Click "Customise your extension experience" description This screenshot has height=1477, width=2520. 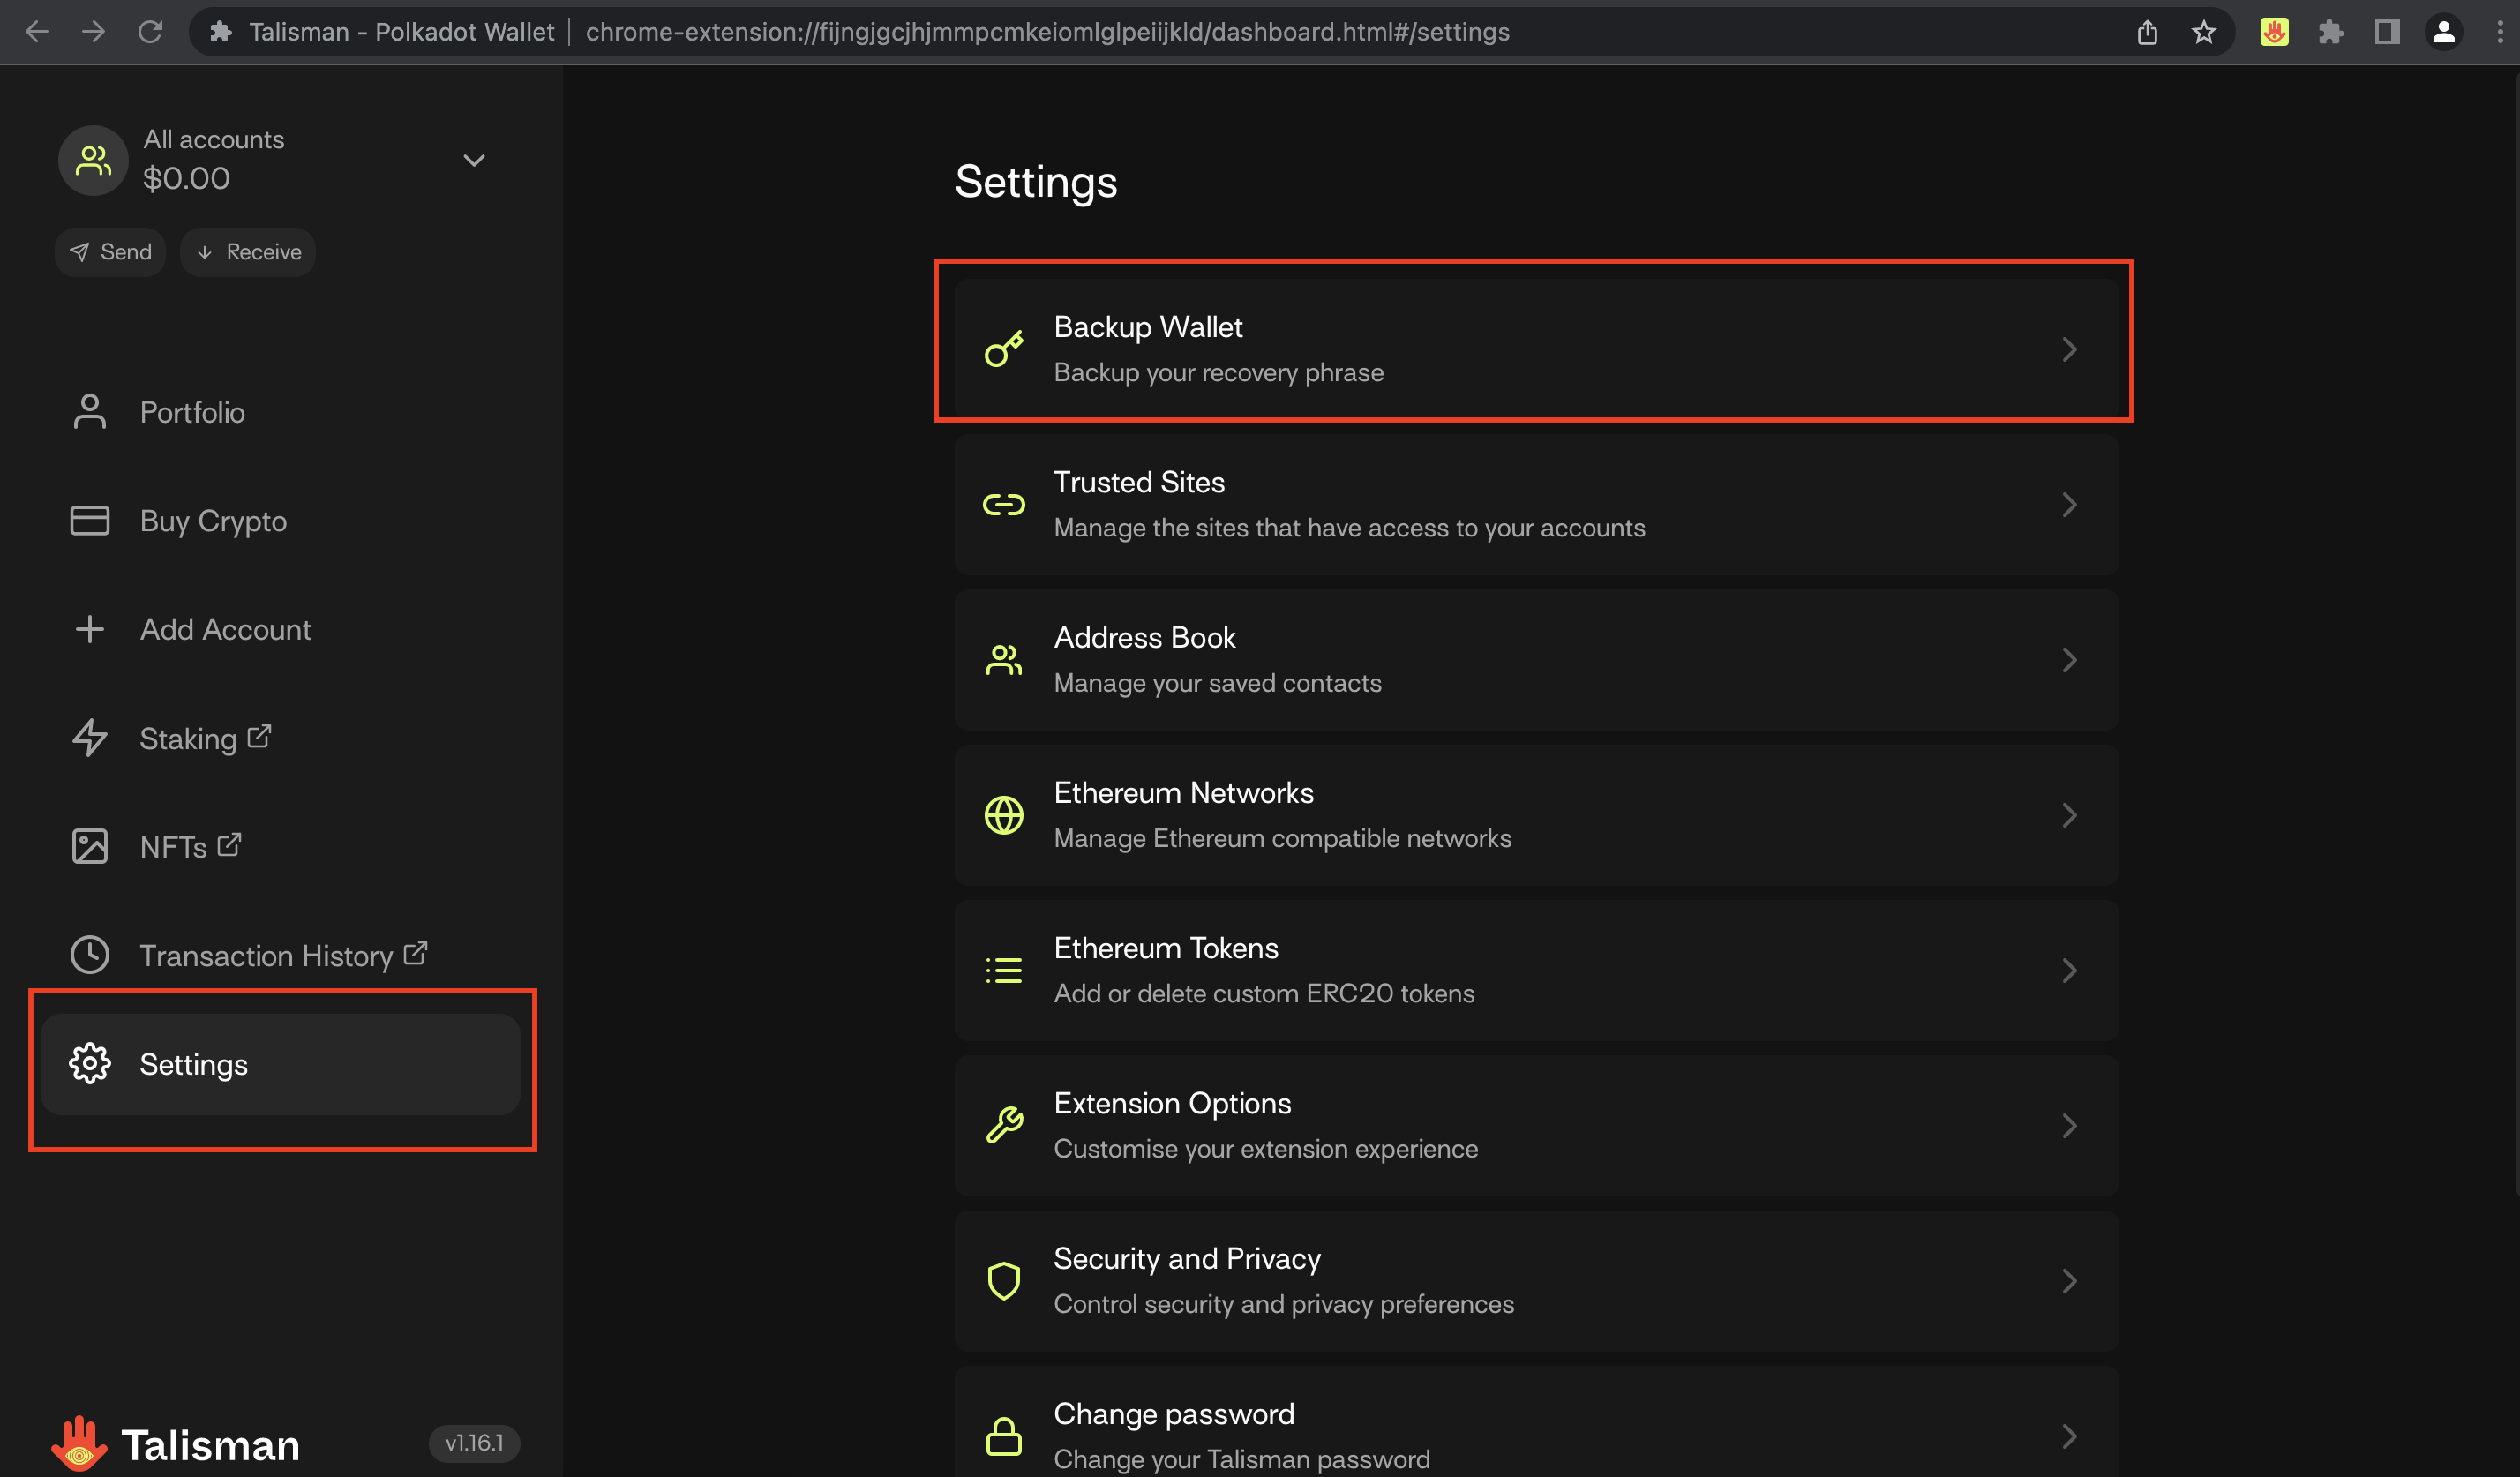1266,1149
